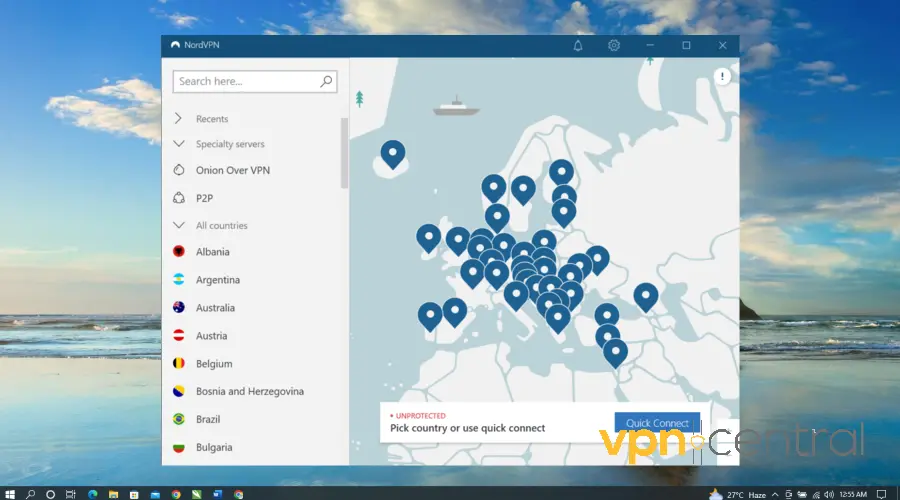Select the map pin over Sweden

click(523, 189)
